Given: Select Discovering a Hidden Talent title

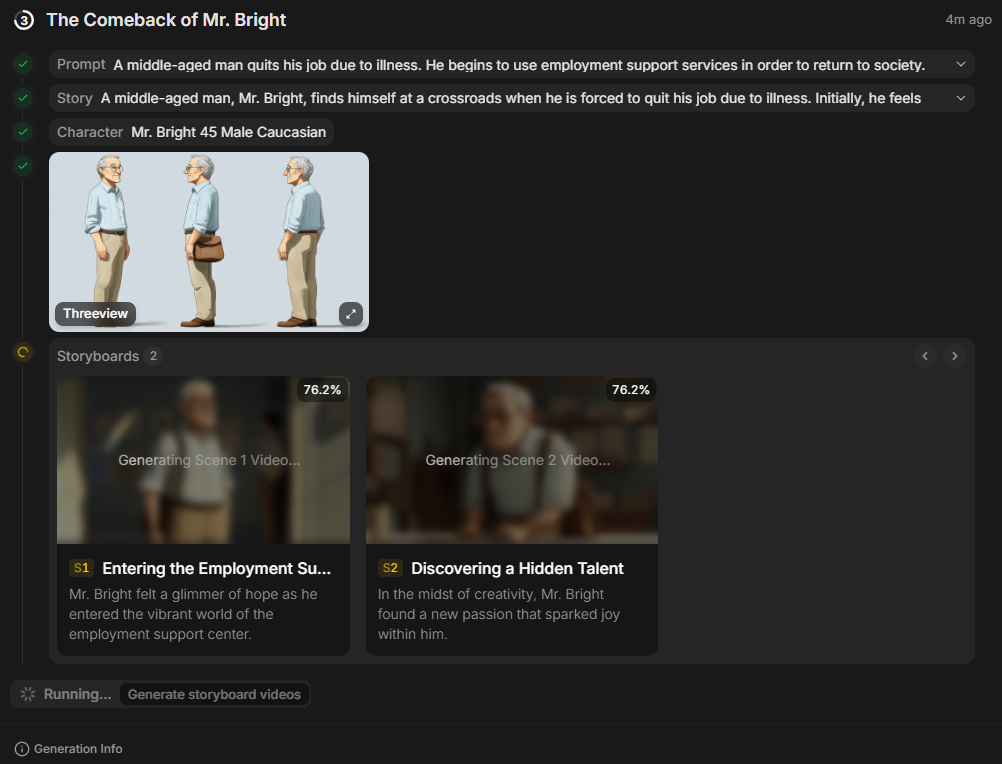Looking at the screenshot, I should tap(517, 569).
